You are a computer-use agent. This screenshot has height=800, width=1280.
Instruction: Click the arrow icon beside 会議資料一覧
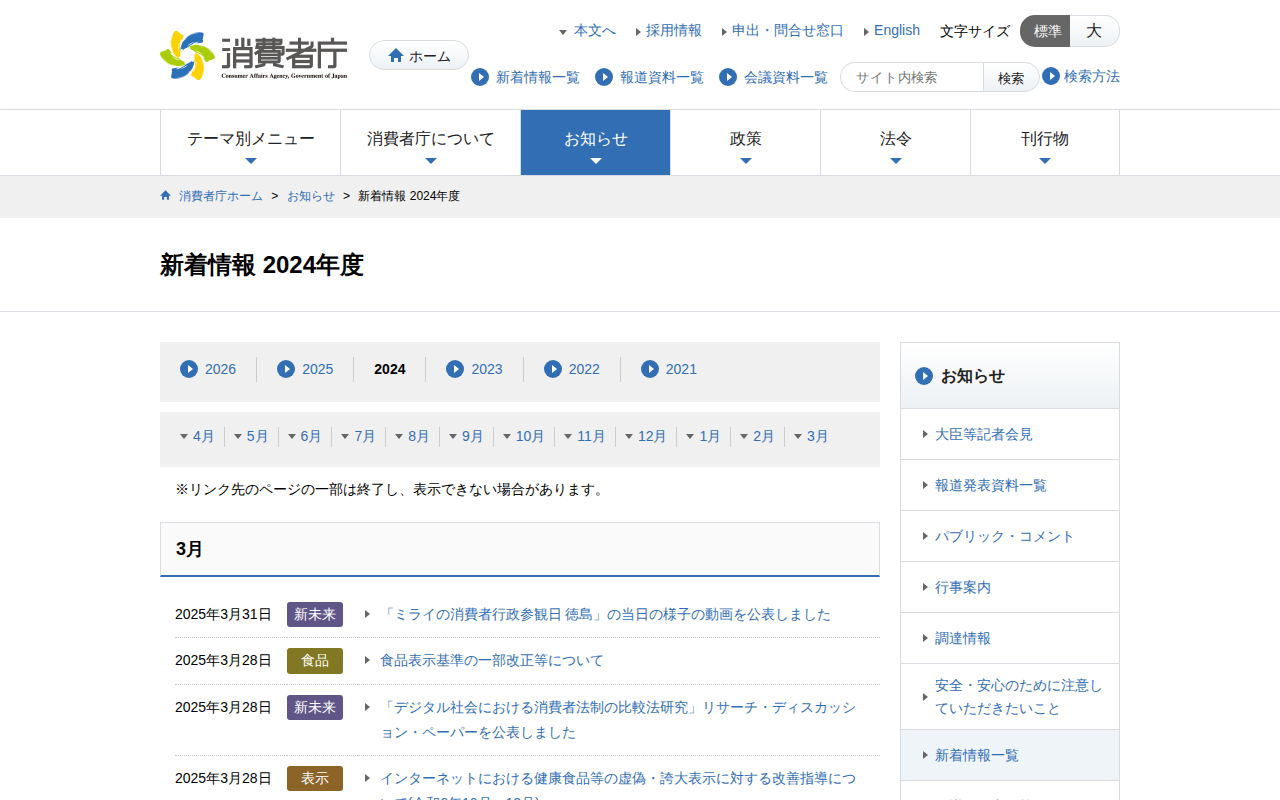point(728,77)
